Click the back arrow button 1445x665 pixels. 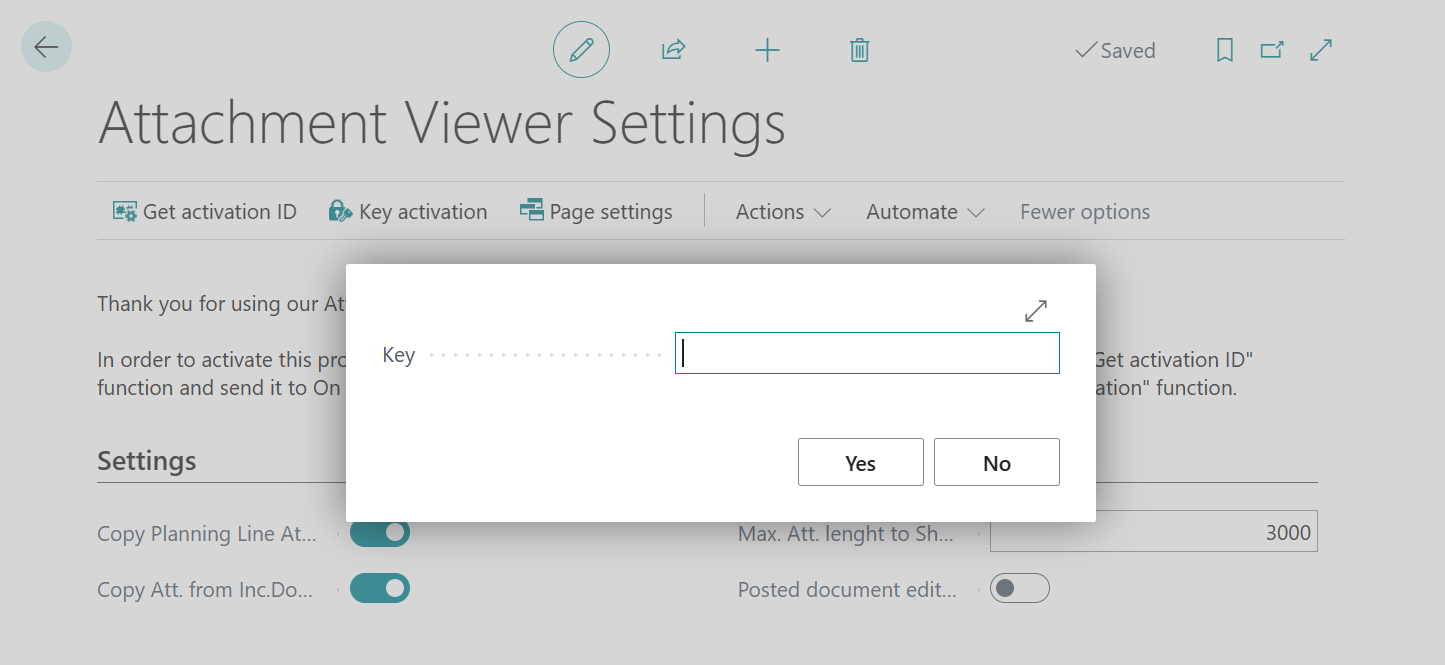(x=46, y=47)
